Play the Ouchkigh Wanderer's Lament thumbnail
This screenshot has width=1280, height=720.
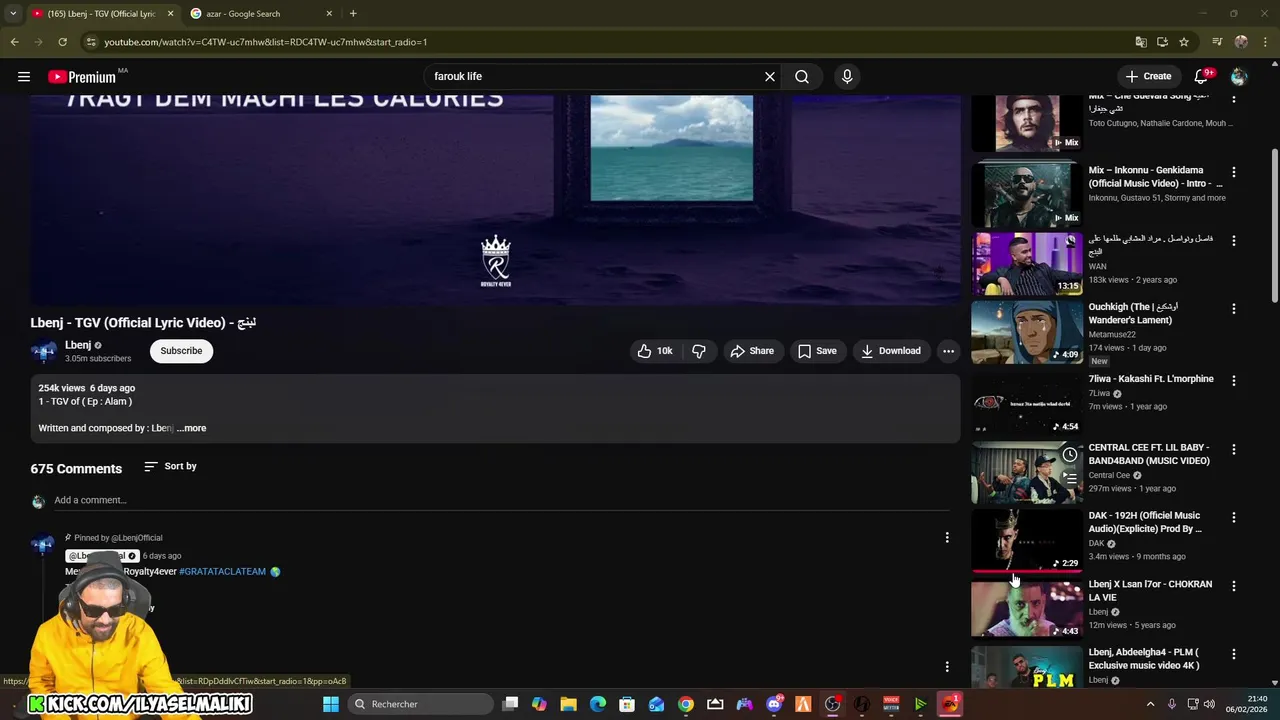tap(1027, 332)
